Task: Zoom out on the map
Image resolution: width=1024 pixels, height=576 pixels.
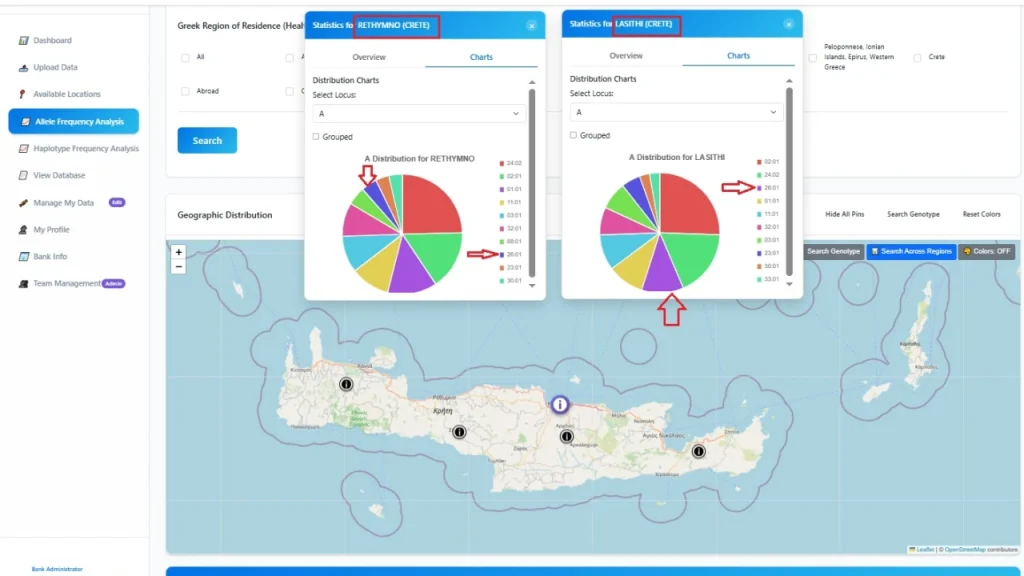Action: [x=179, y=267]
